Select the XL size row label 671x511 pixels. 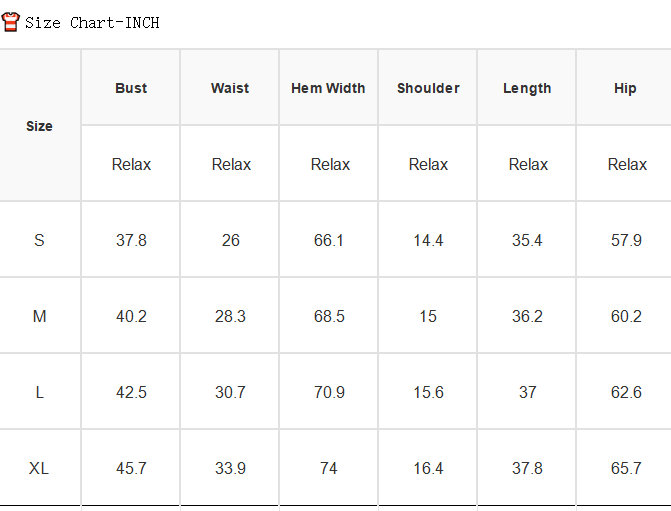click(39, 468)
